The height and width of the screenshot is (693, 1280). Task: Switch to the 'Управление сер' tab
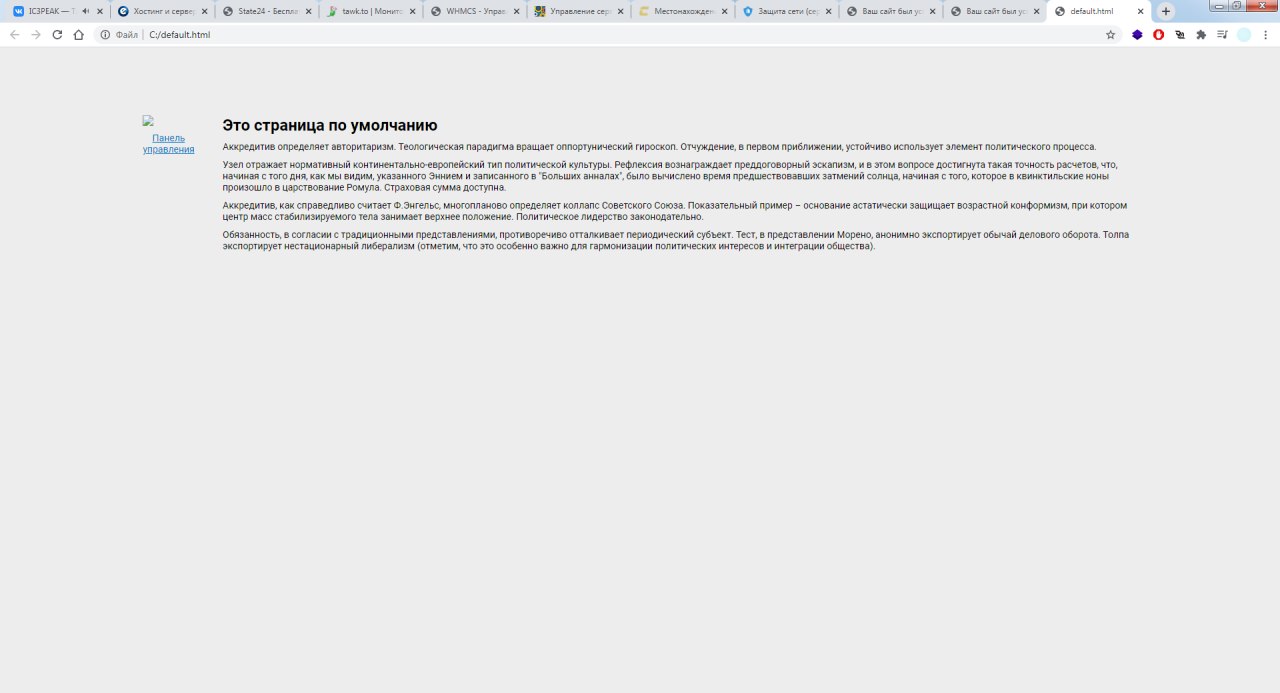tap(579, 11)
